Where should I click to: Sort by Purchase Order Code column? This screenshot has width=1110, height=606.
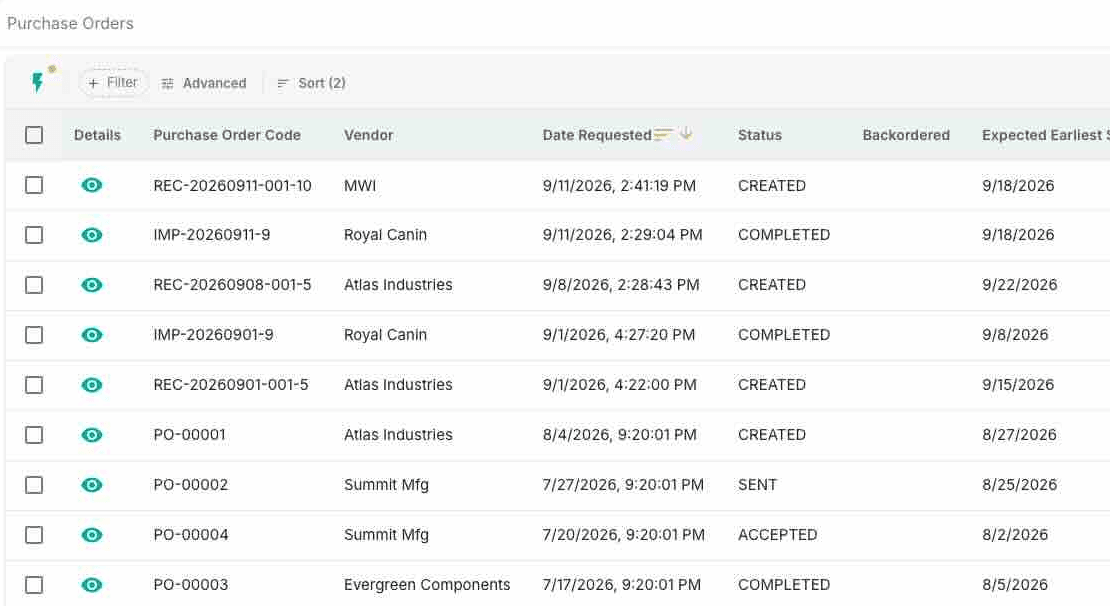click(x=227, y=135)
